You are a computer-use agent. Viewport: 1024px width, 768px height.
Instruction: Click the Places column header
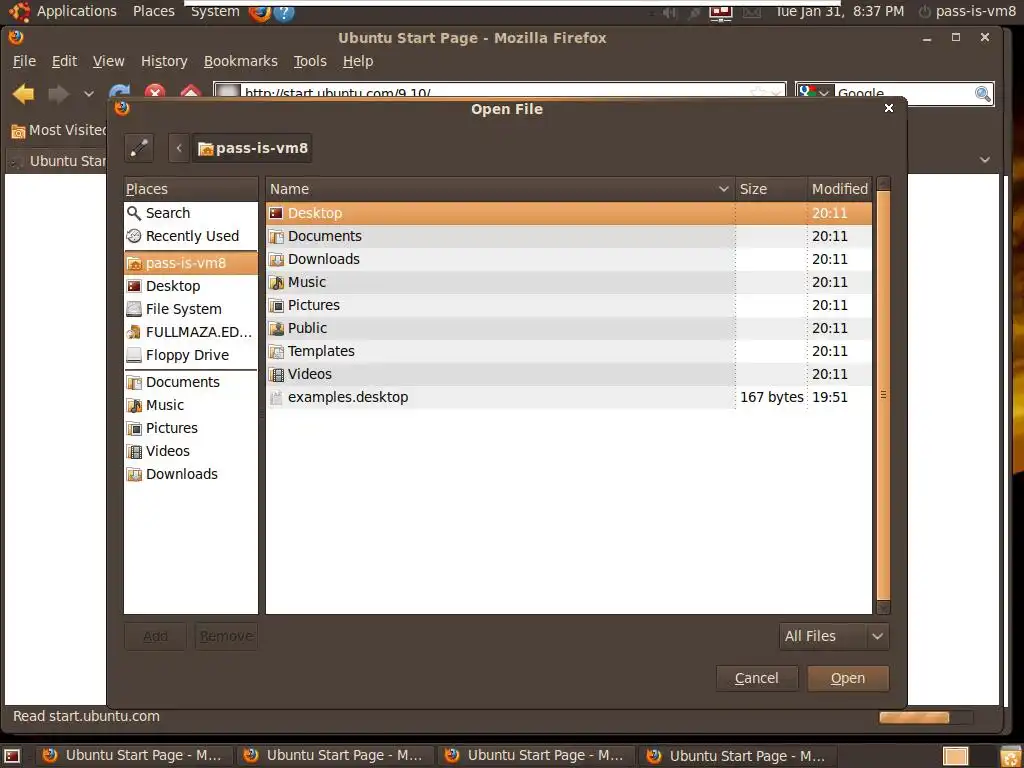coord(191,189)
